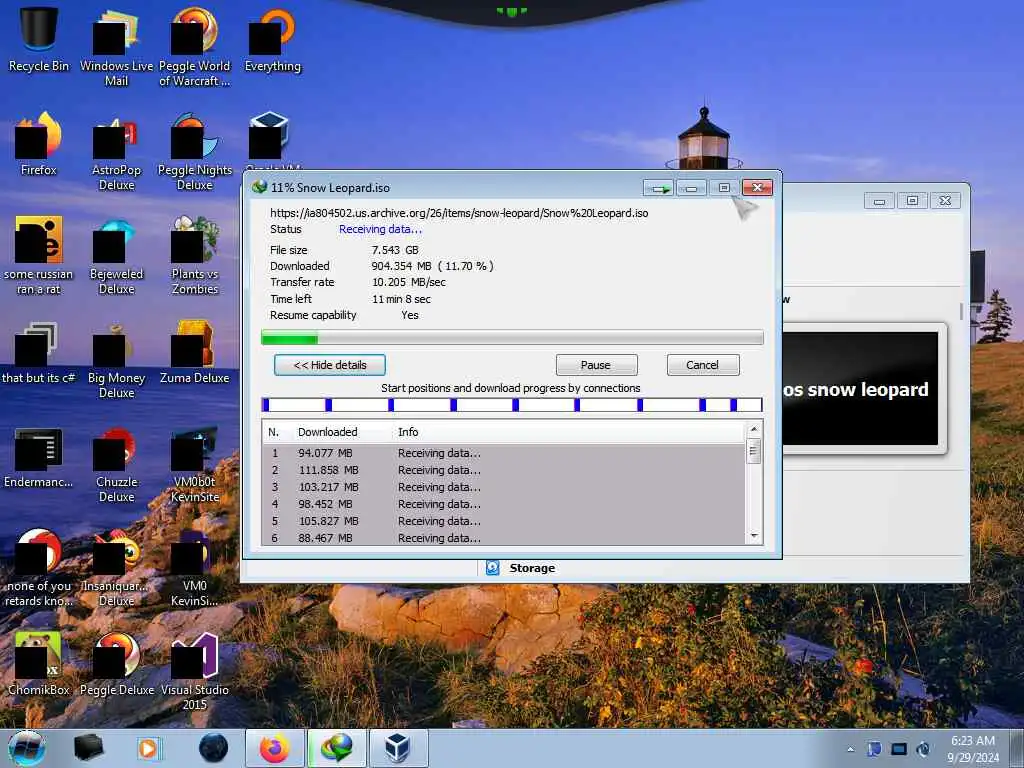Open Firefox from the taskbar
Screen dimensions: 1024x768
275,748
